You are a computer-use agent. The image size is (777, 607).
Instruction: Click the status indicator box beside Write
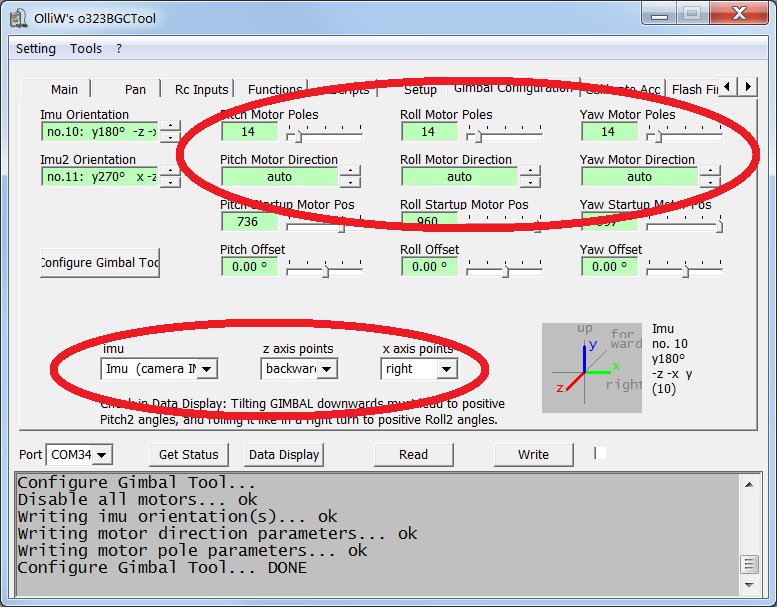599,453
